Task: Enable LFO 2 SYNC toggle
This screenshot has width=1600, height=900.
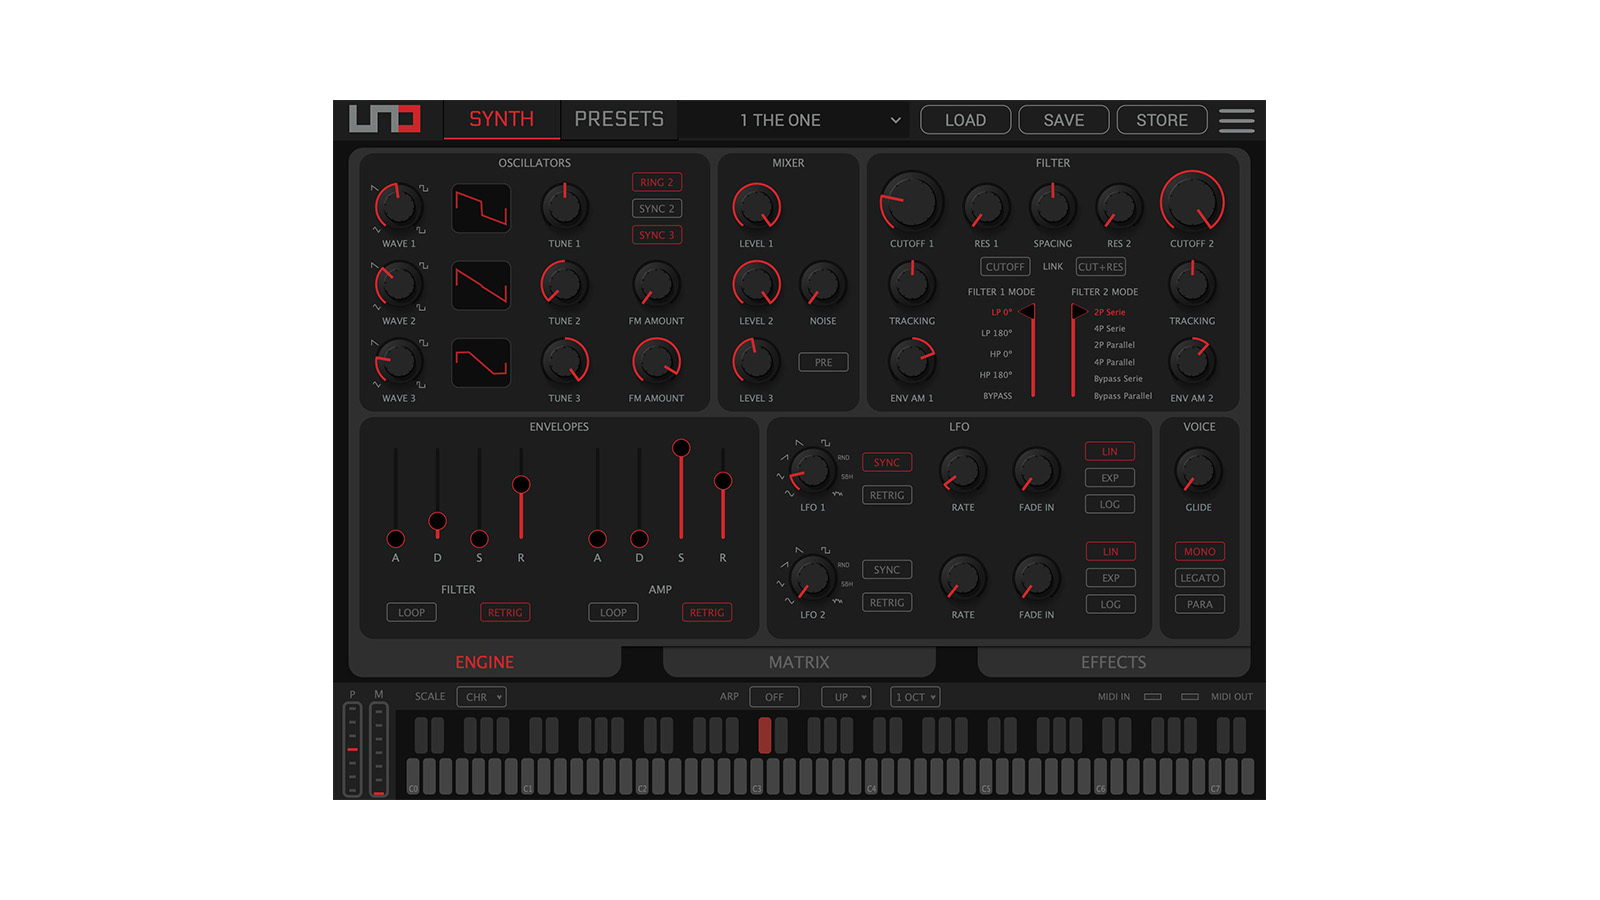Action: click(887, 570)
